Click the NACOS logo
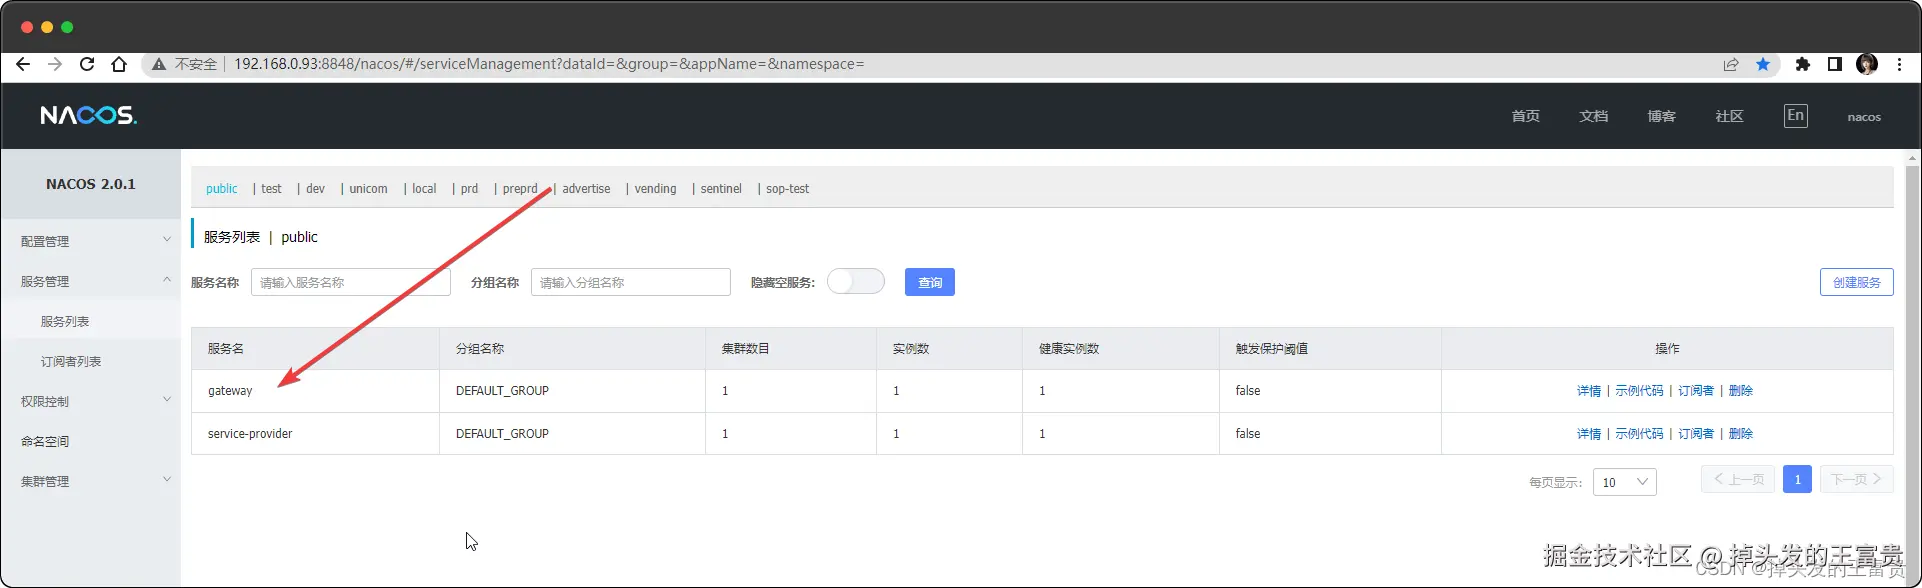The width and height of the screenshot is (1922, 588). click(x=88, y=116)
